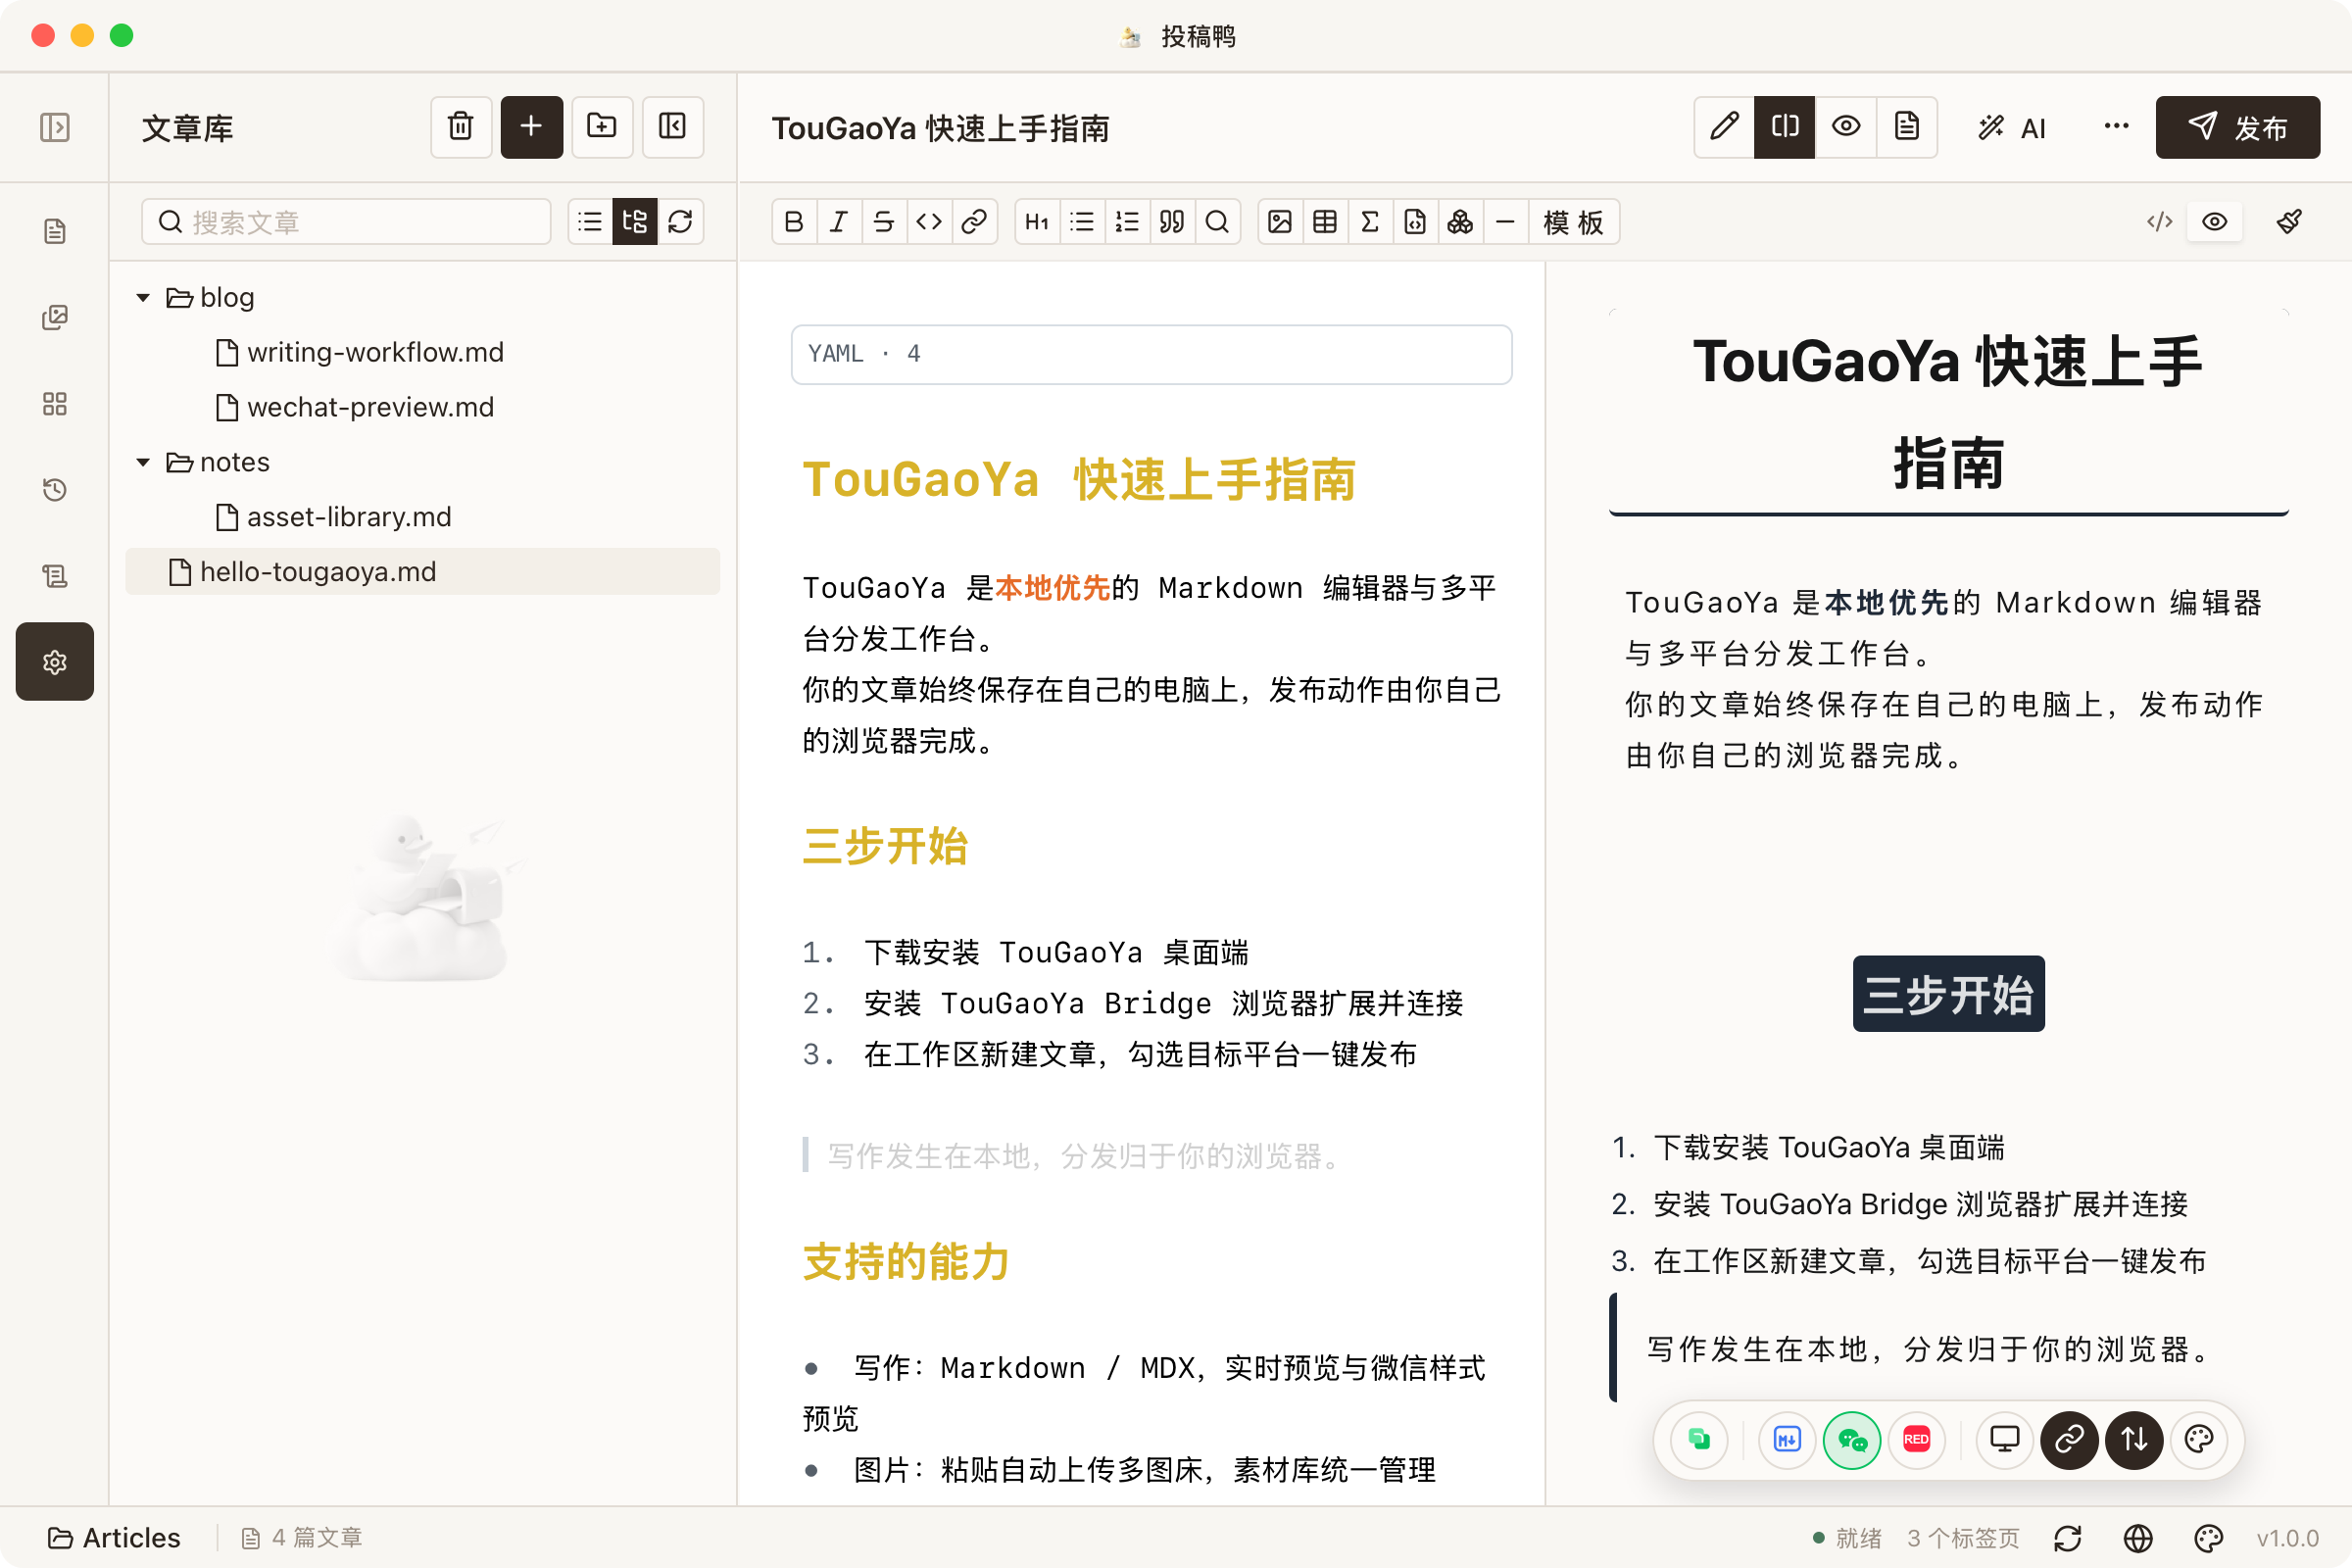This screenshot has width=2352, height=1568.
Task: Open the Articles workspace selector in the status bar
Action: 115,1538
